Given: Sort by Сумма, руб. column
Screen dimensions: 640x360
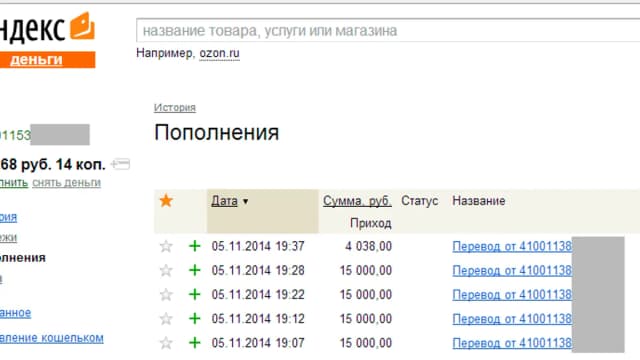Looking at the screenshot, I should tap(357, 201).
